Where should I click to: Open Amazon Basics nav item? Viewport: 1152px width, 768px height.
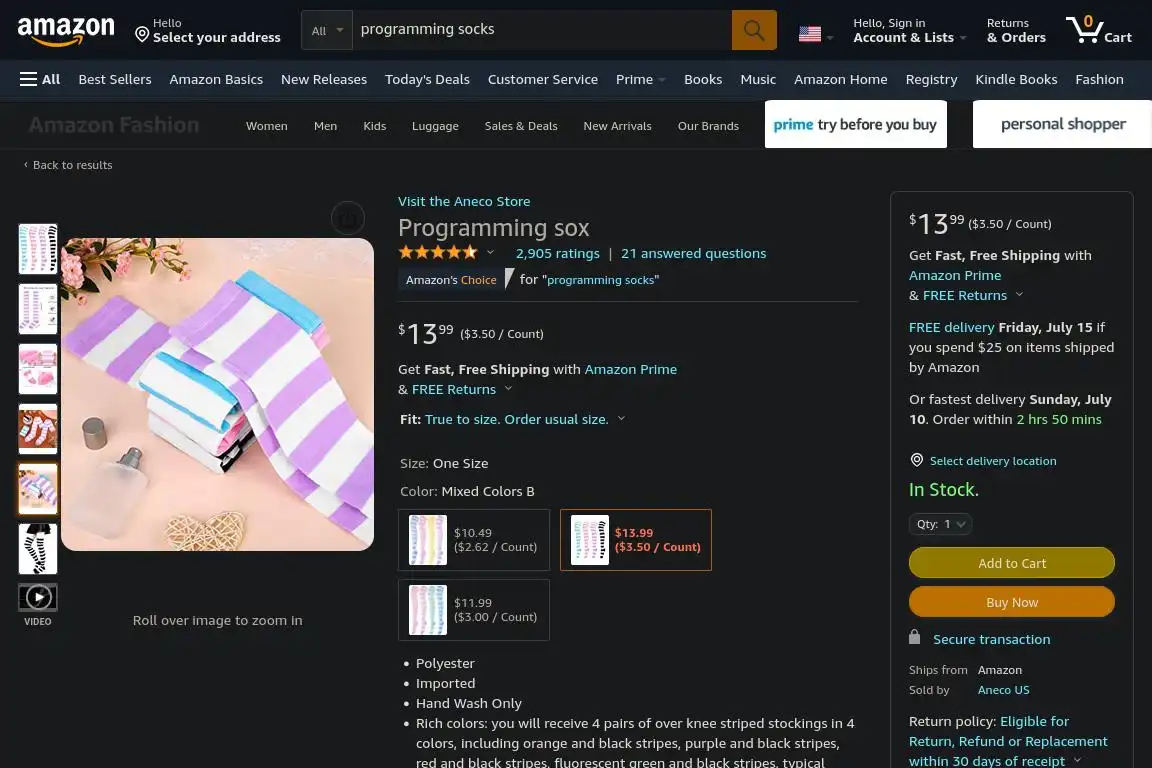click(x=216, y=79)
